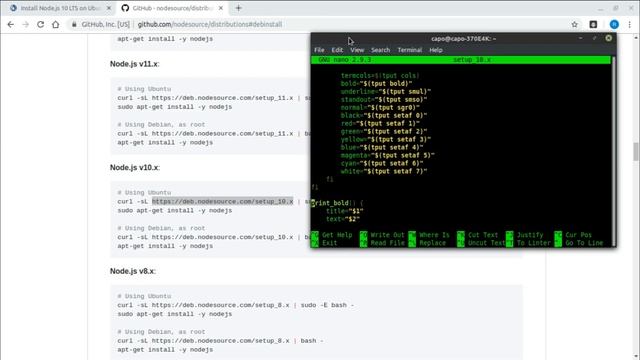
Task: Open the Terminal menu
Action: click(409, 50)
